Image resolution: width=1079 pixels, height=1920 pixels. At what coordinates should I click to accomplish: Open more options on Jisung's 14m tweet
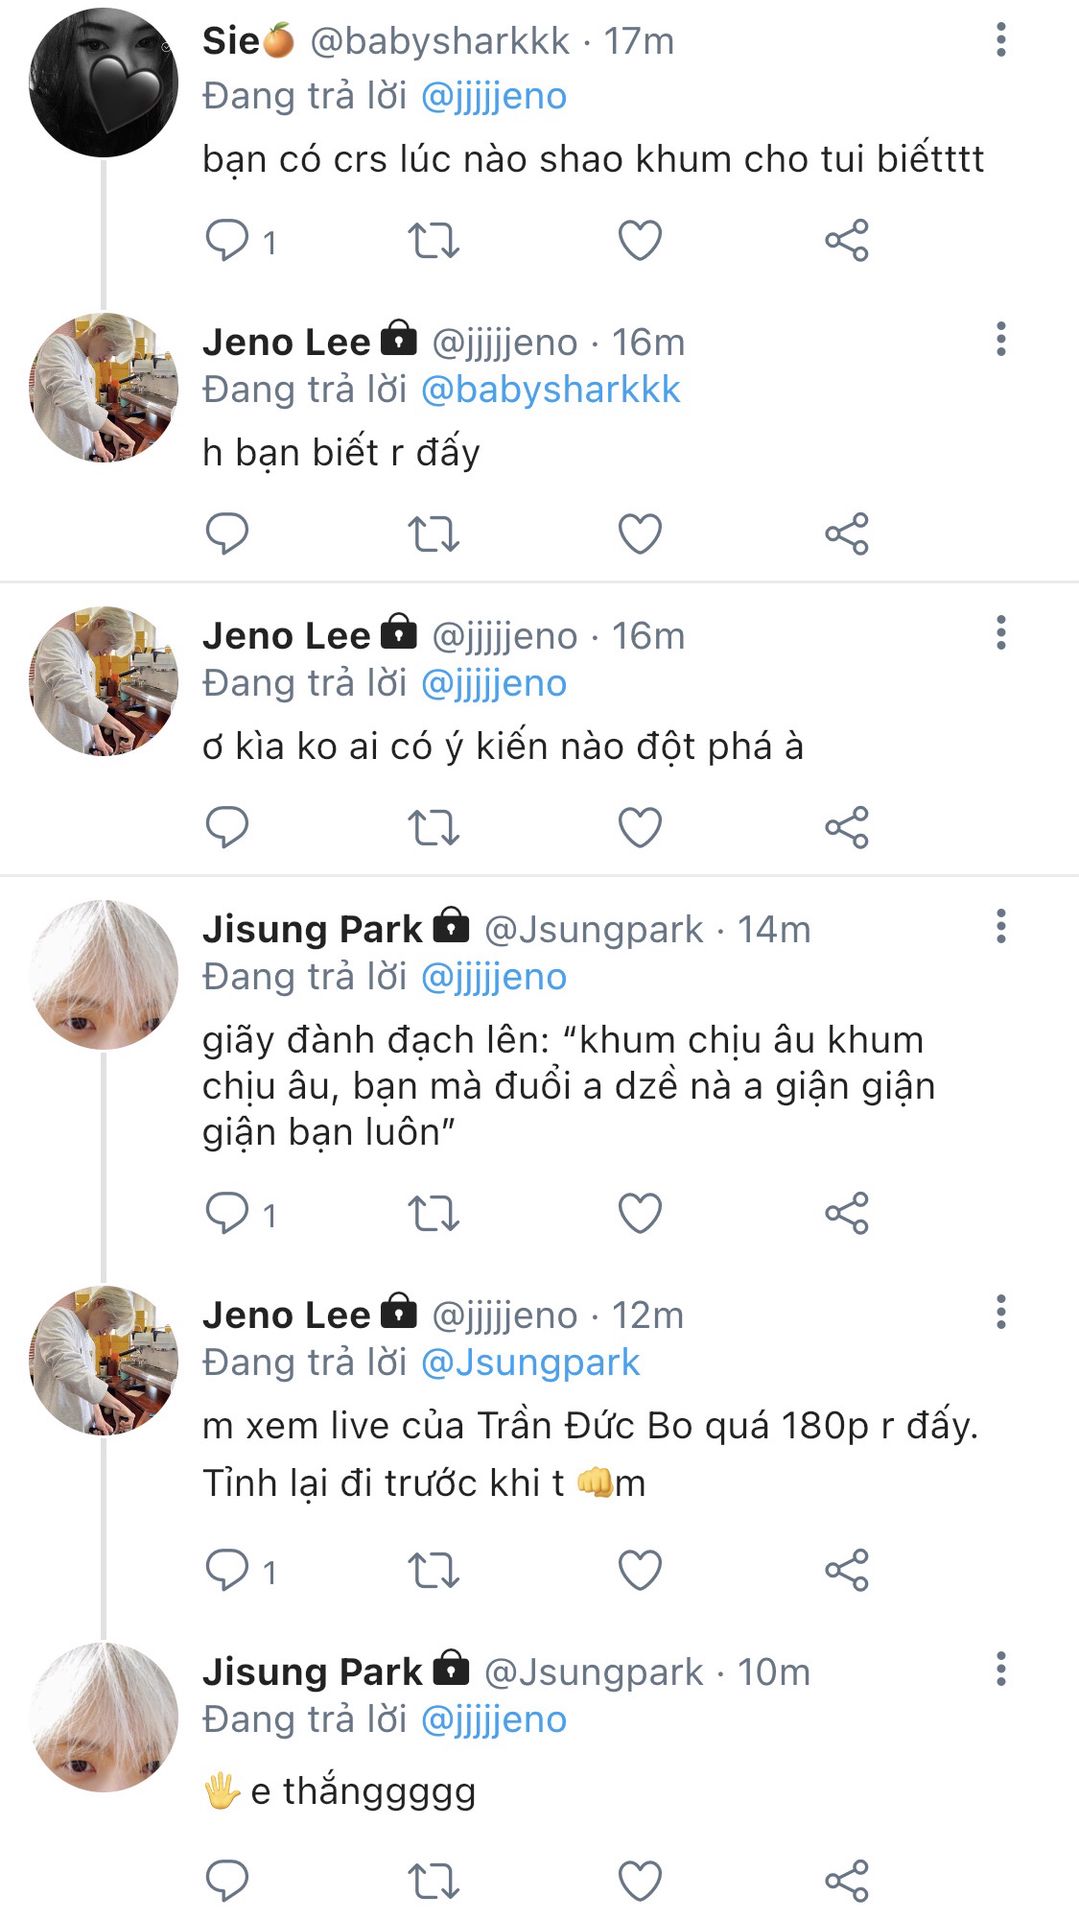click(x=1000, y=927)
